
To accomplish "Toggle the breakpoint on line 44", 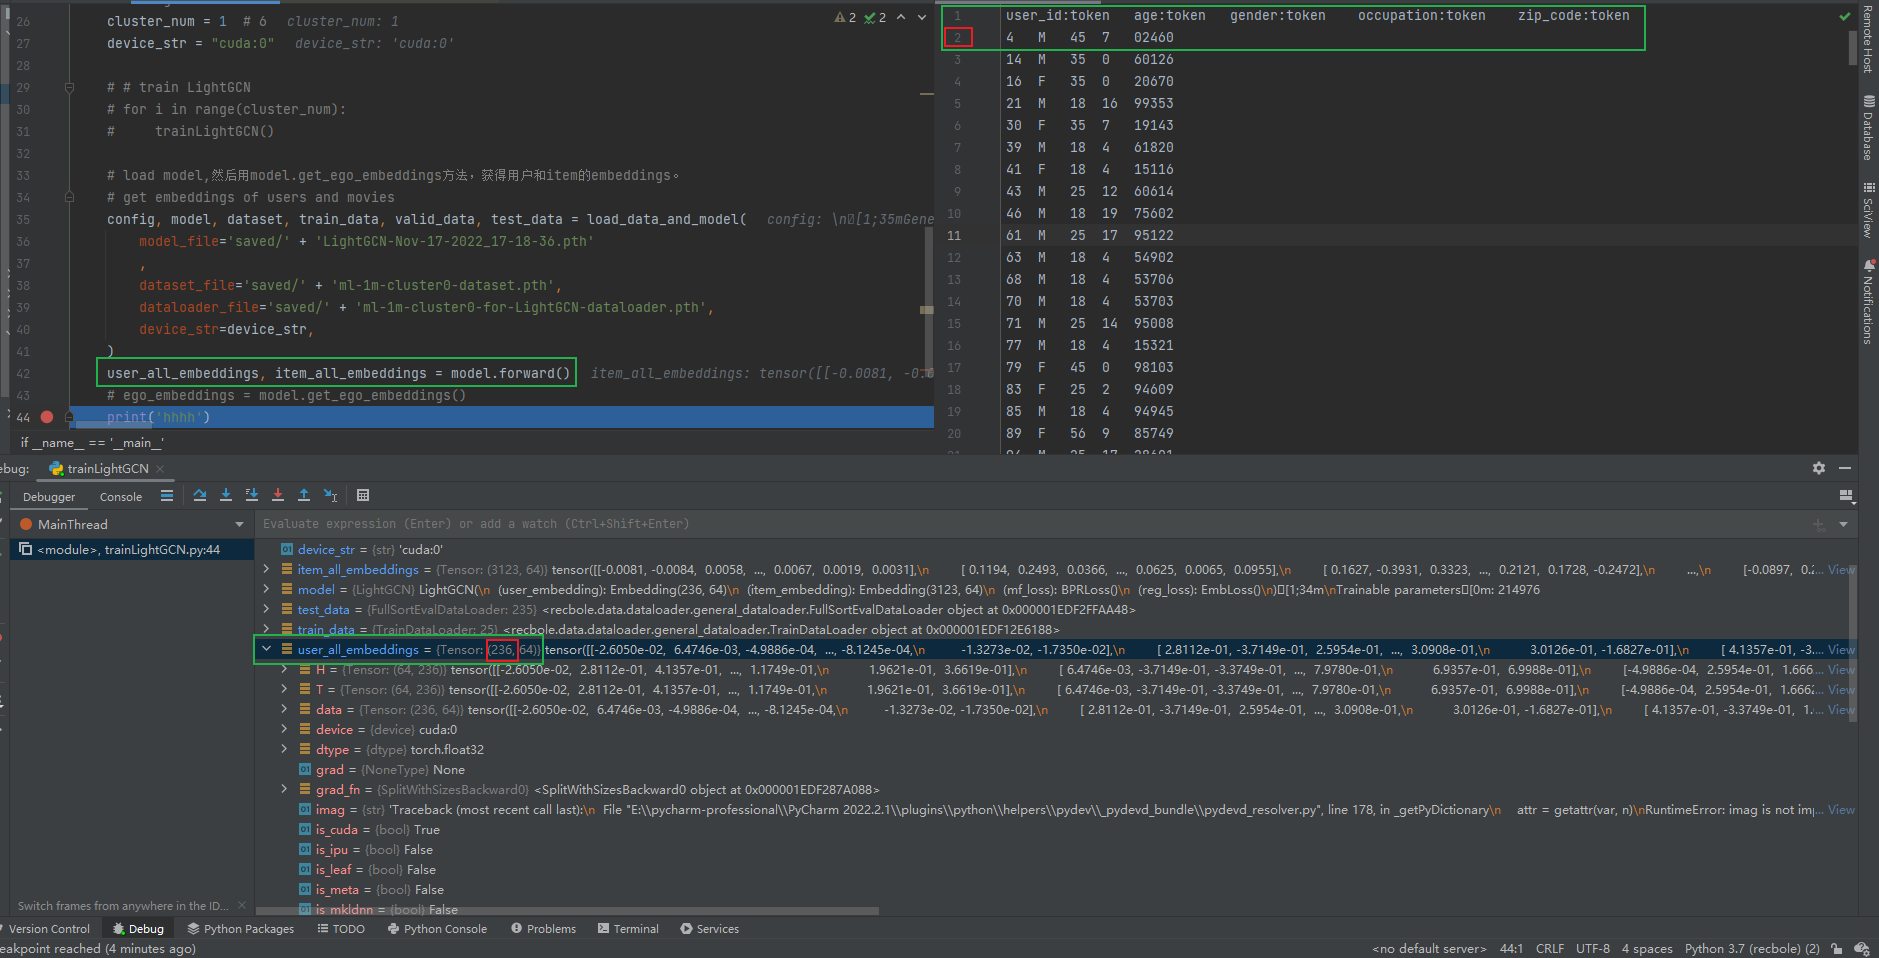I will pyautogui.click(x=46, y=417).
